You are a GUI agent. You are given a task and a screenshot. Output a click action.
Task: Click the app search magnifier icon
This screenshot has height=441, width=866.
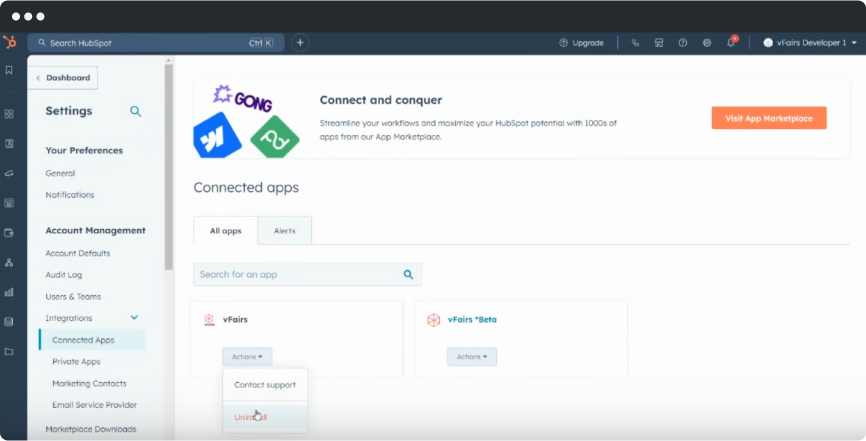click(x=408, y=274)
